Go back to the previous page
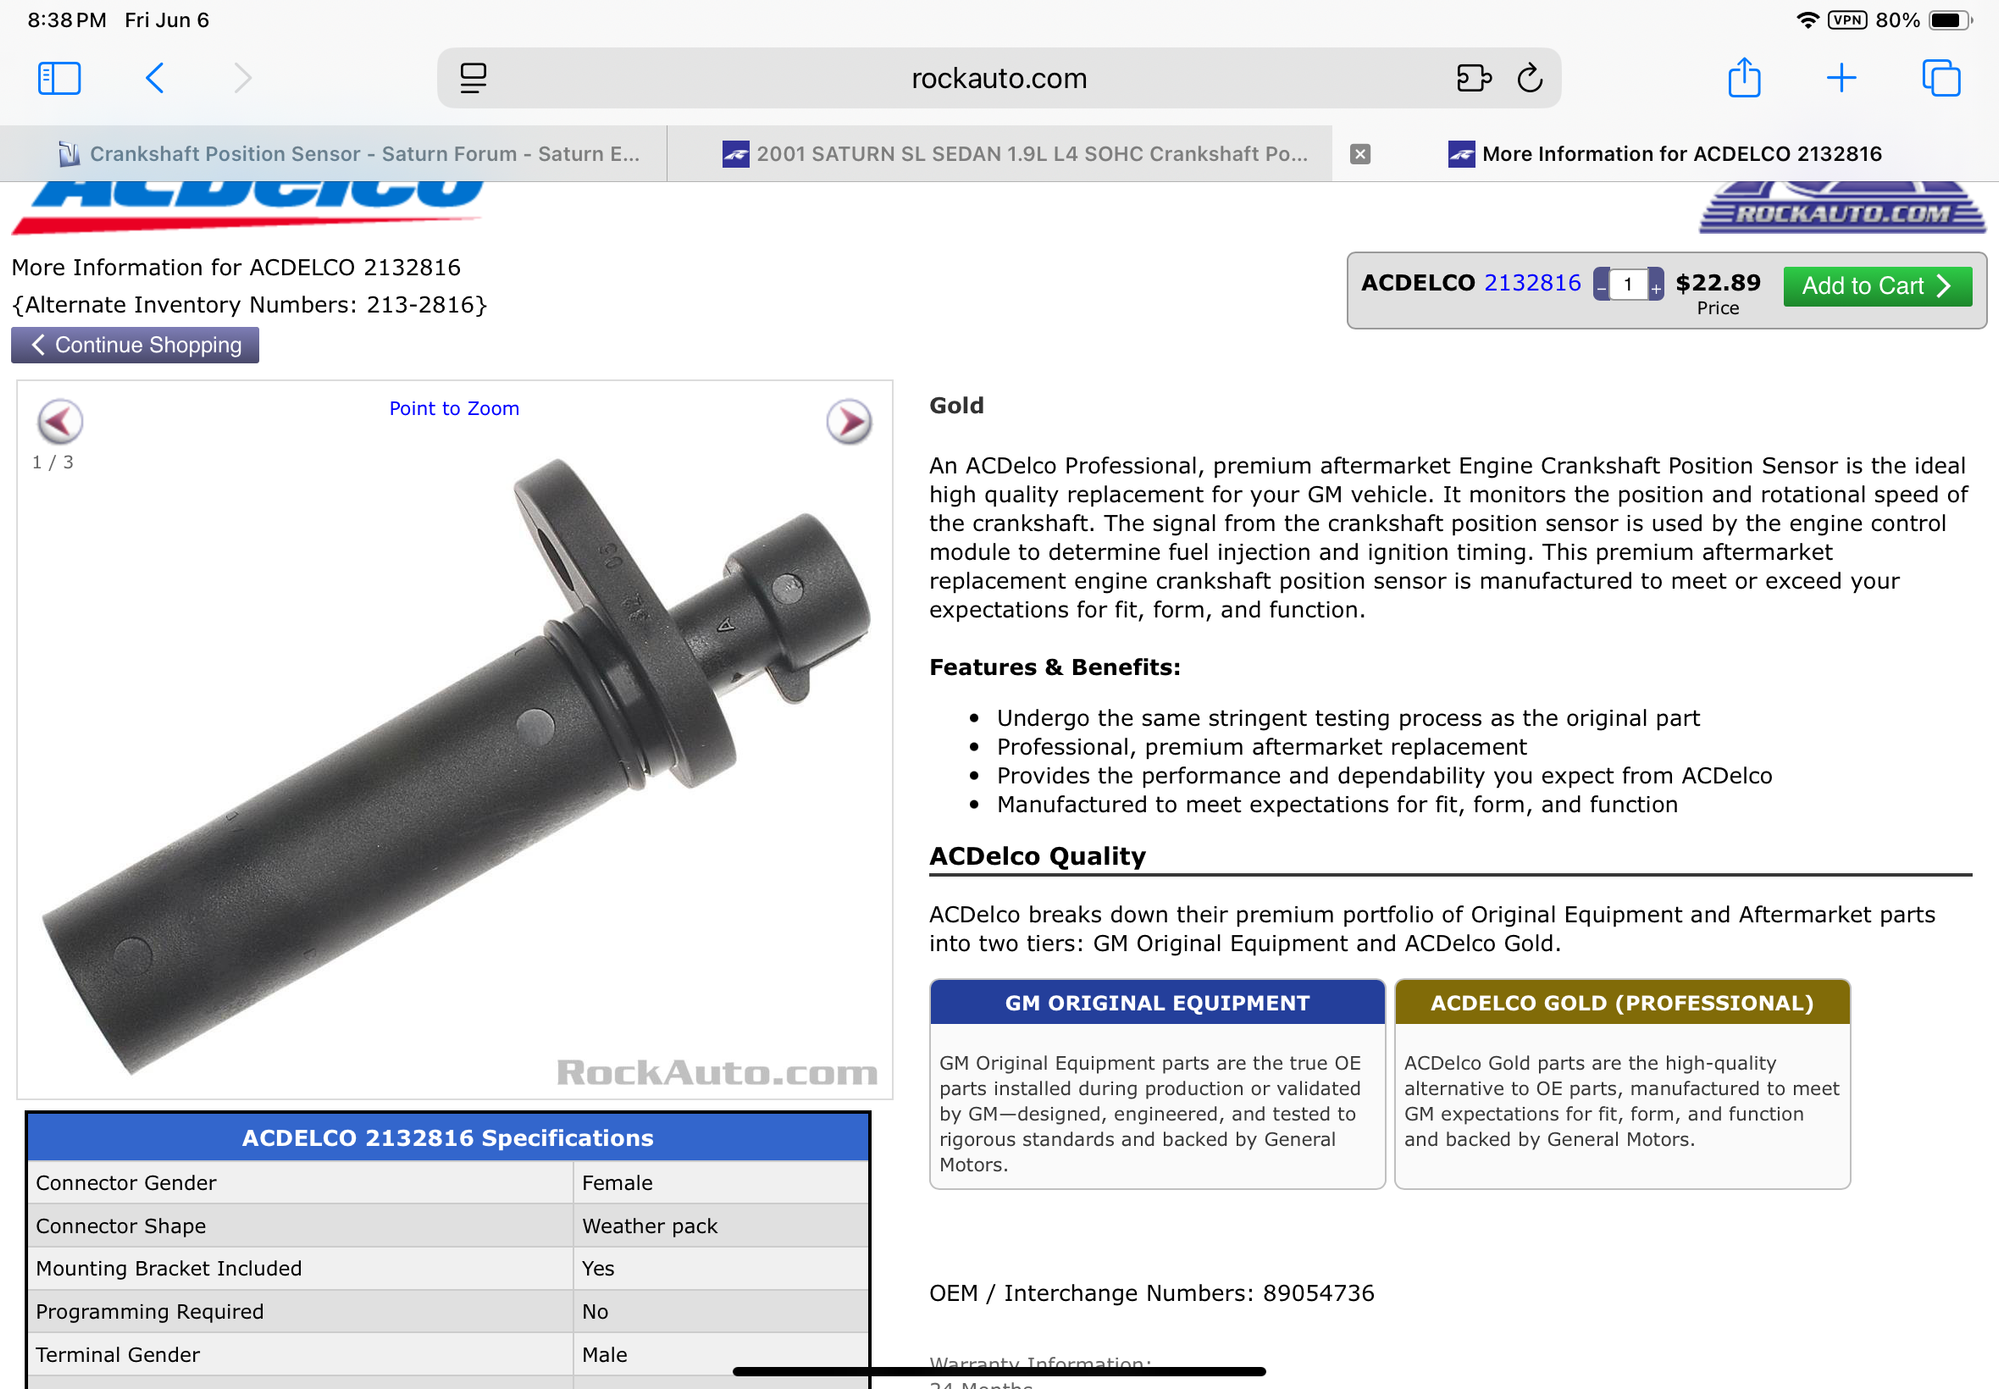 pos(155,78)
